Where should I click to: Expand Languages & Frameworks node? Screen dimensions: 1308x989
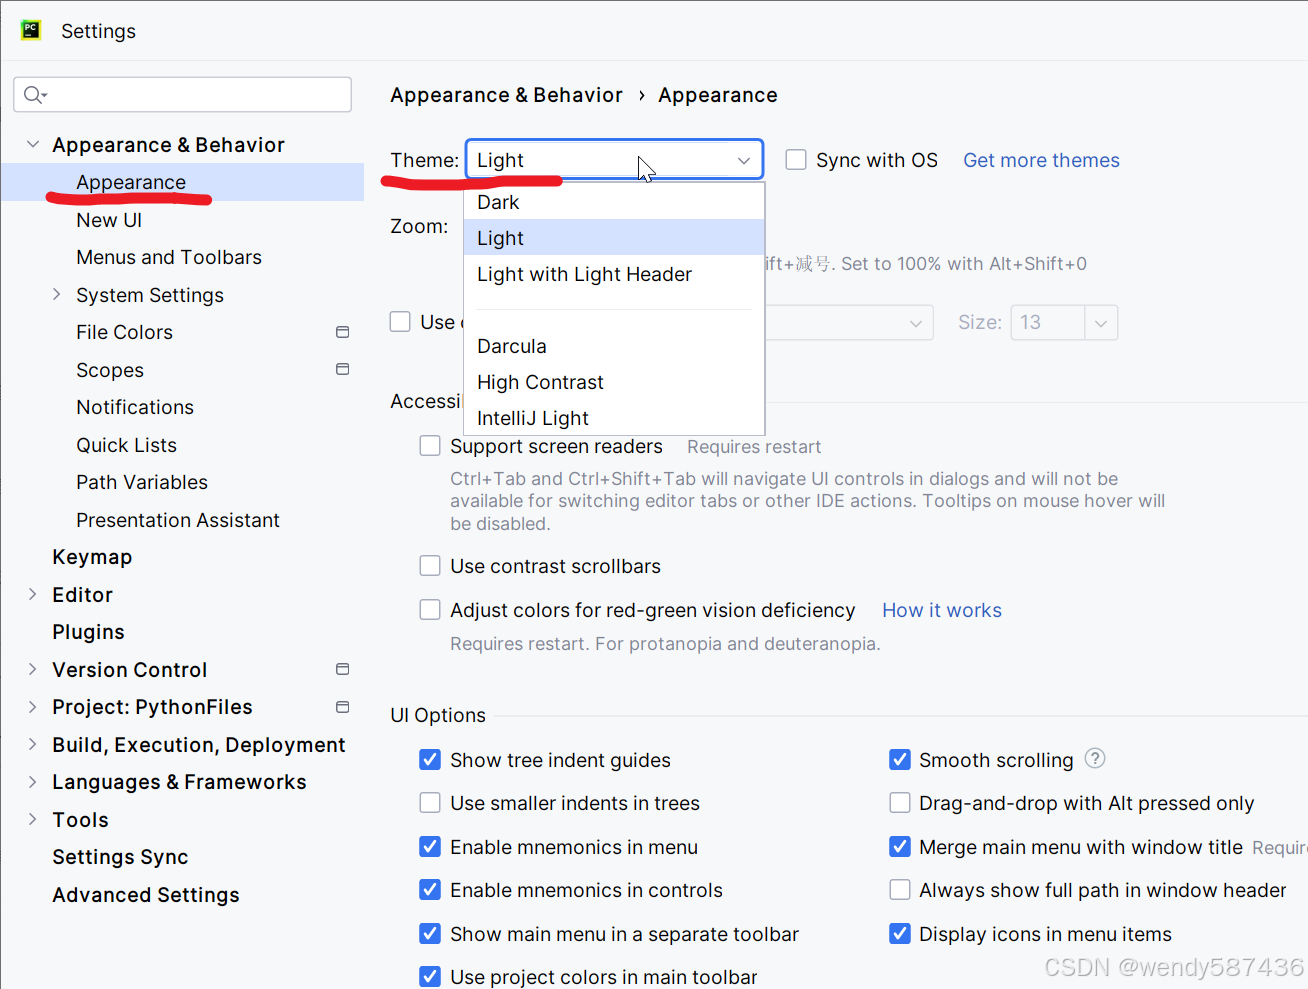(x=33, y=782)
